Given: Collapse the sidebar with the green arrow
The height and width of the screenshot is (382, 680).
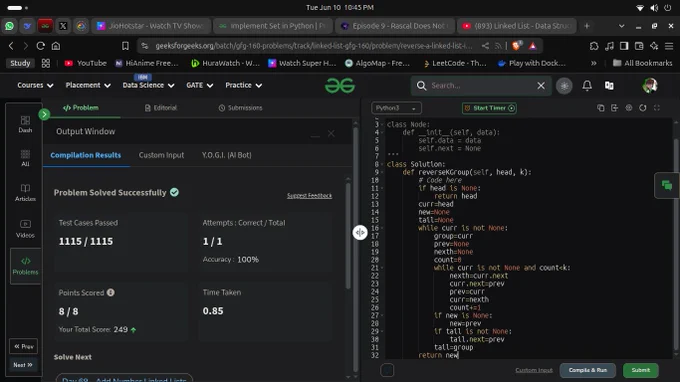Looking at the screenshot, I should pyautogui.click(x=44, y=114).
